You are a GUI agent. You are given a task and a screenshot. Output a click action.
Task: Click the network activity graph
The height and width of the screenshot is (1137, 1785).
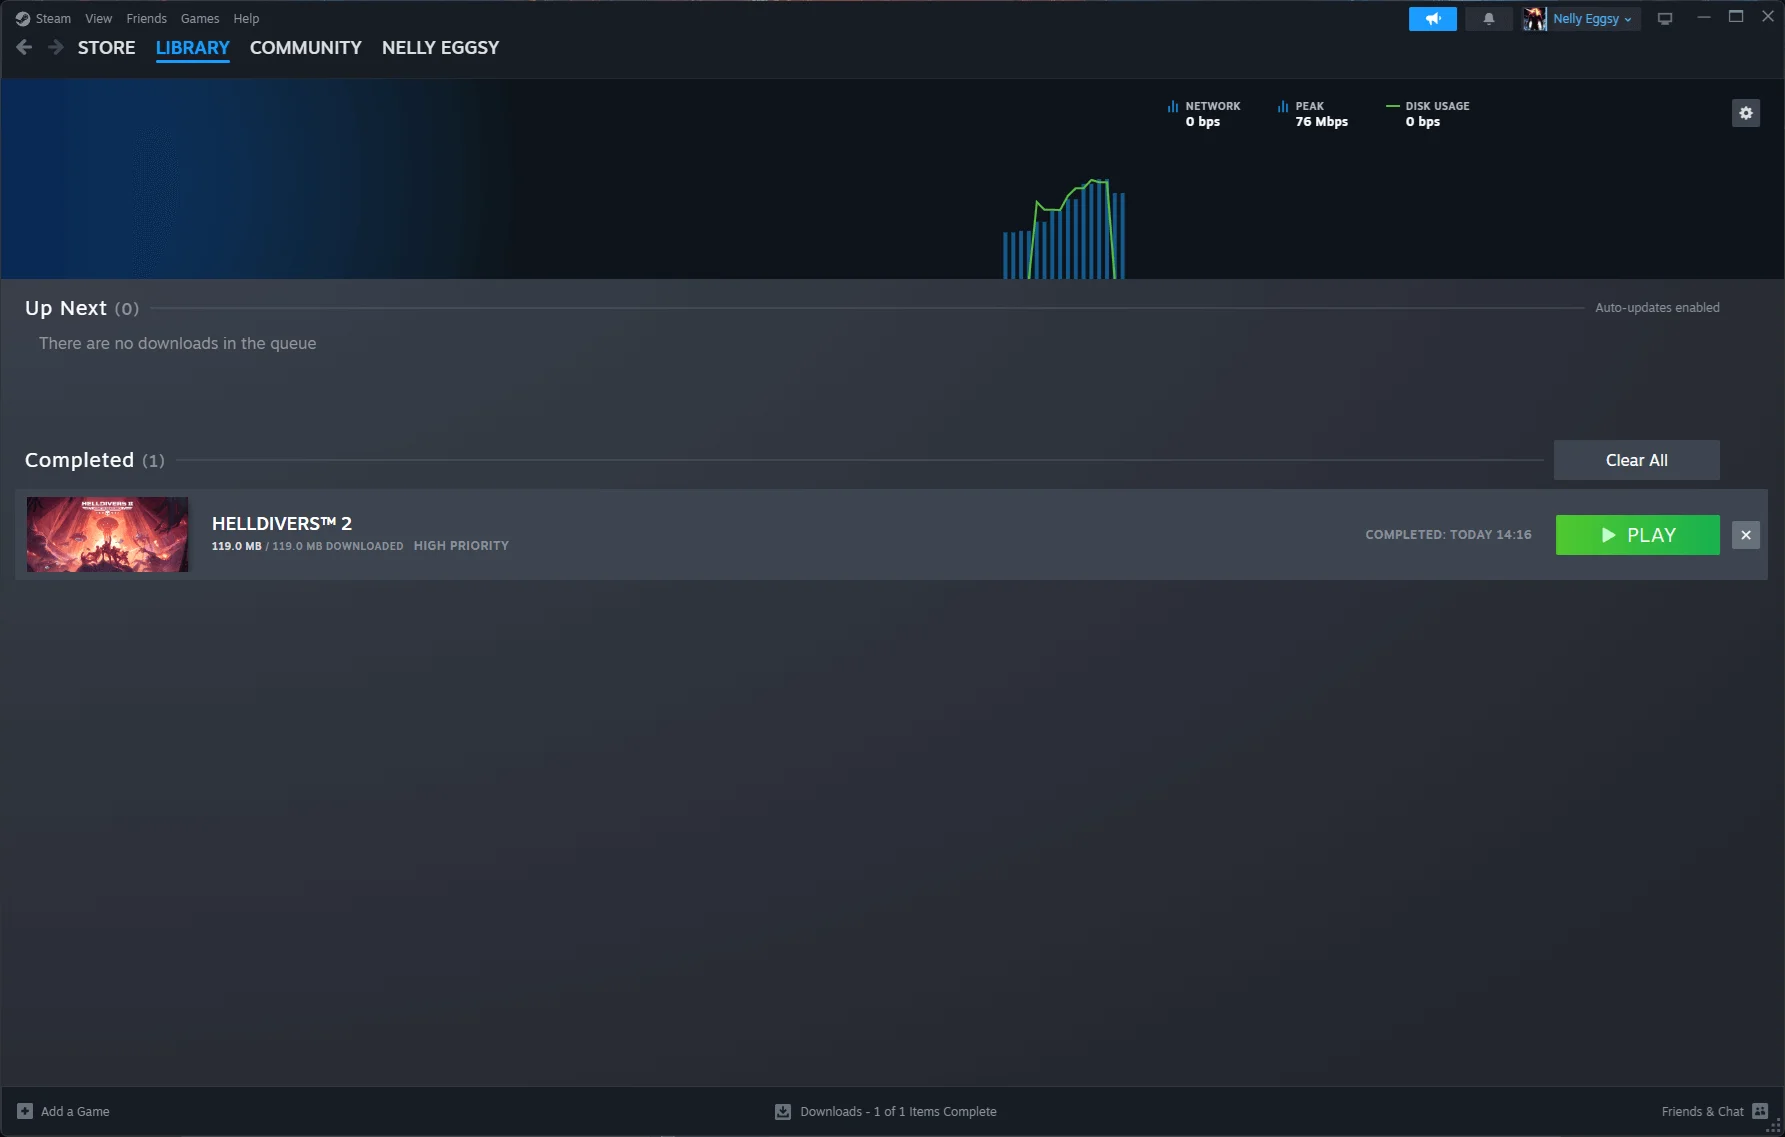[x=1064, y=228]
